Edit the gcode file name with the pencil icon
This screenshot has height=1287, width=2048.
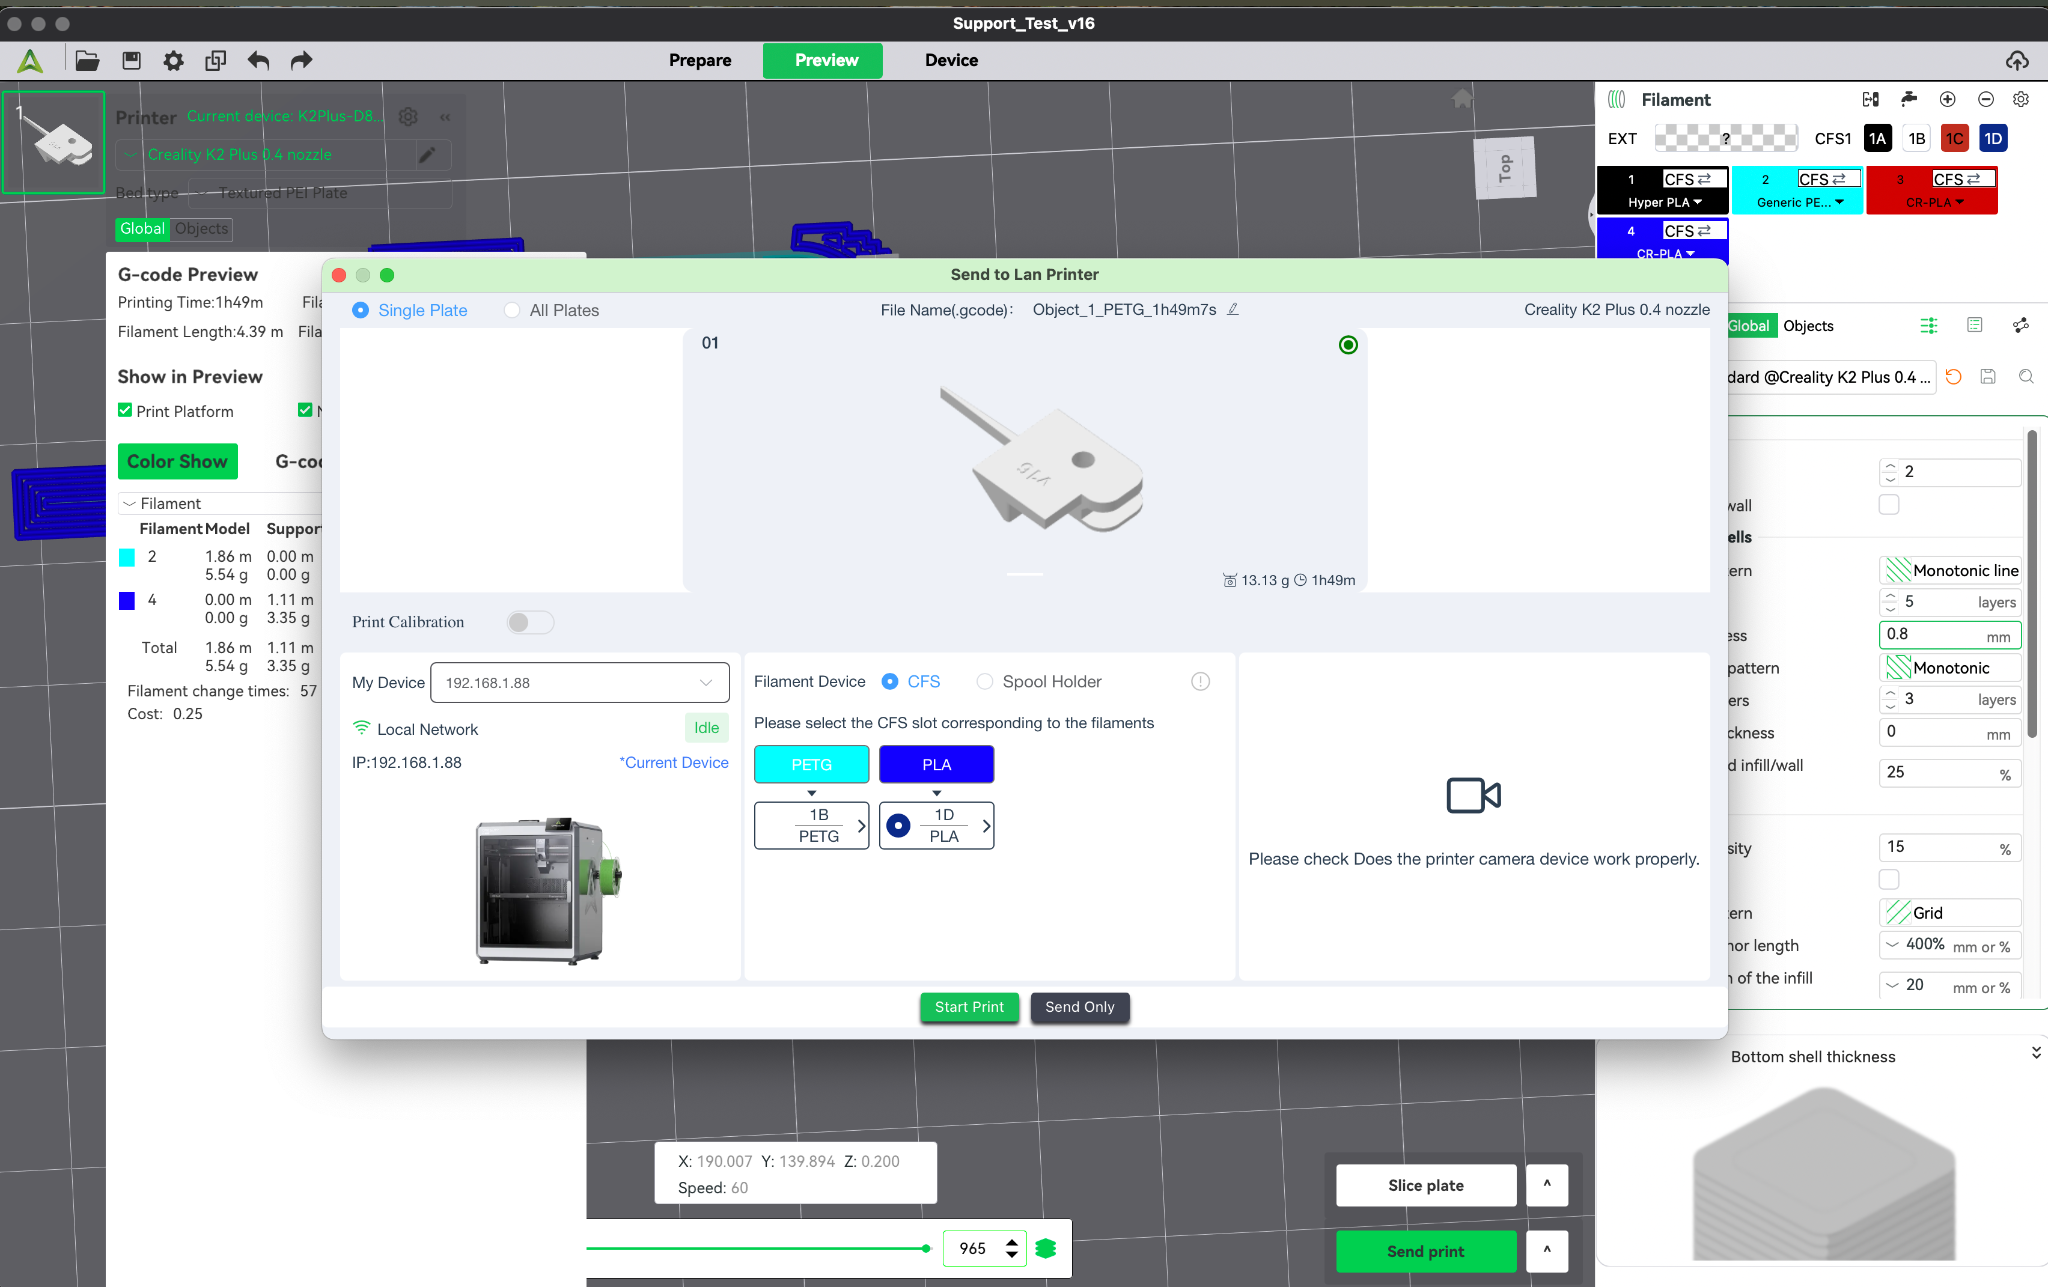1233,310
